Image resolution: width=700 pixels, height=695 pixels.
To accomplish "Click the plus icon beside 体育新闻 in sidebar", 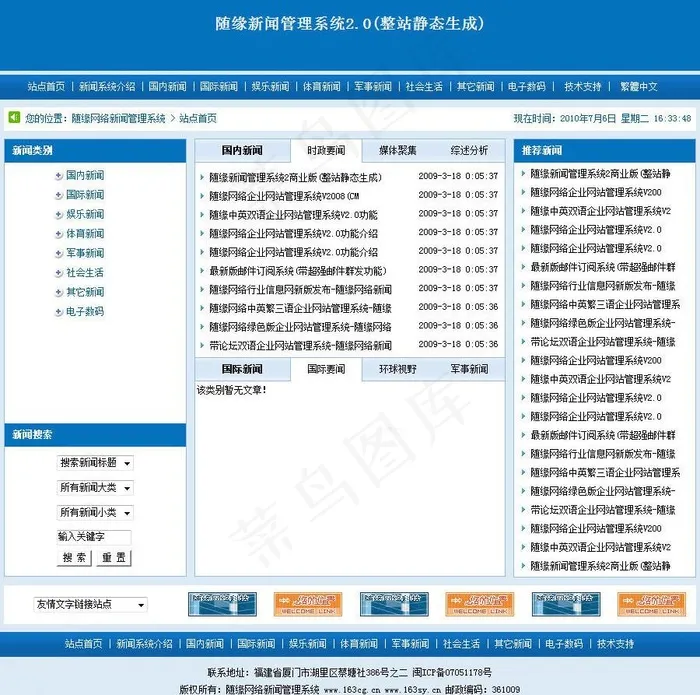I will click(x=59, y=234).
